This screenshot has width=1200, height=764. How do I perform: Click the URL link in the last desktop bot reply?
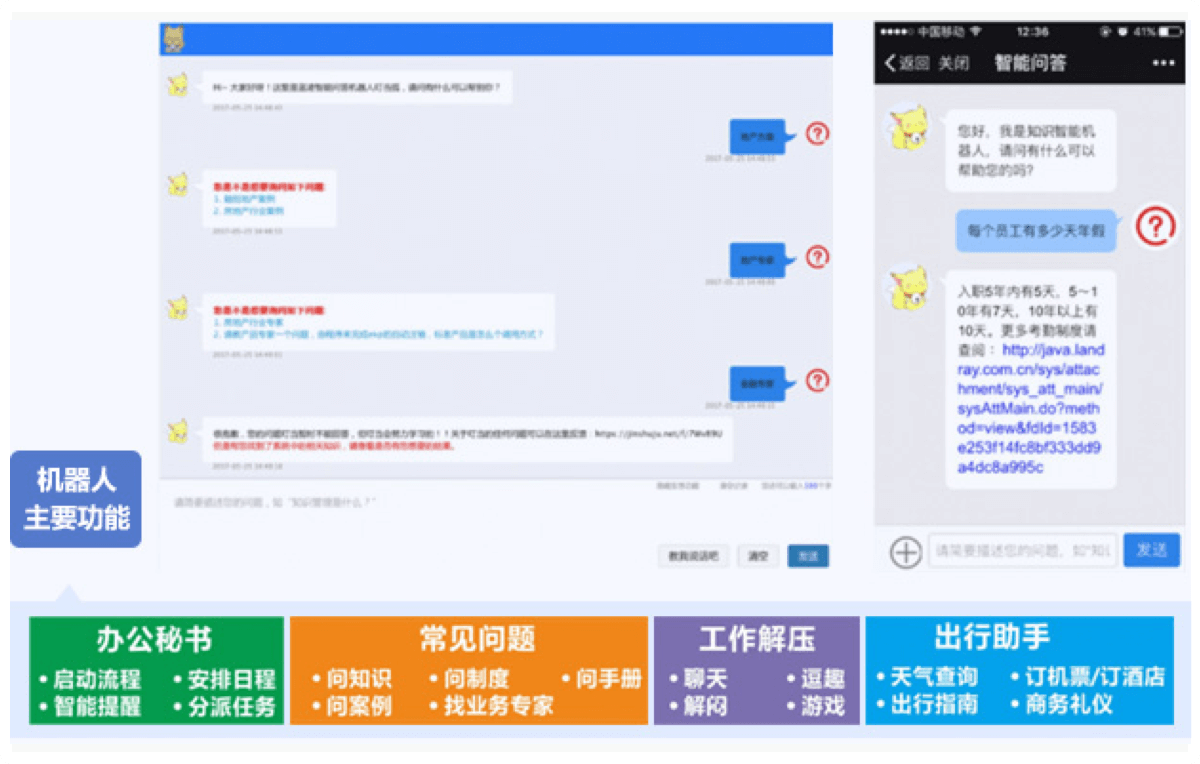(x=658, y=434)
